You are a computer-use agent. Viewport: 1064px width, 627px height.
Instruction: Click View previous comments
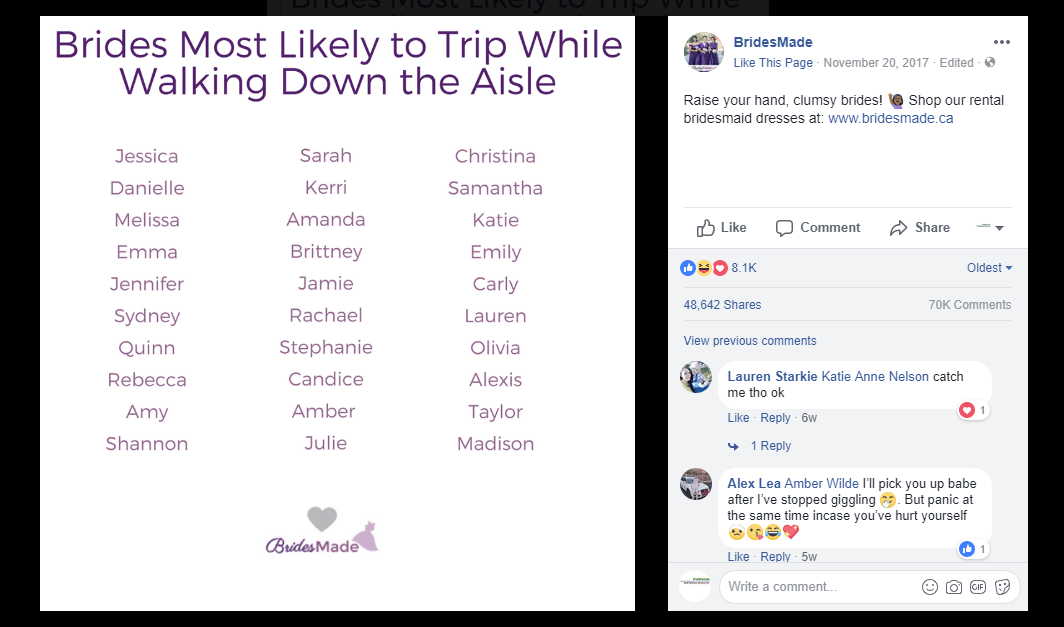tap(750, 340)
